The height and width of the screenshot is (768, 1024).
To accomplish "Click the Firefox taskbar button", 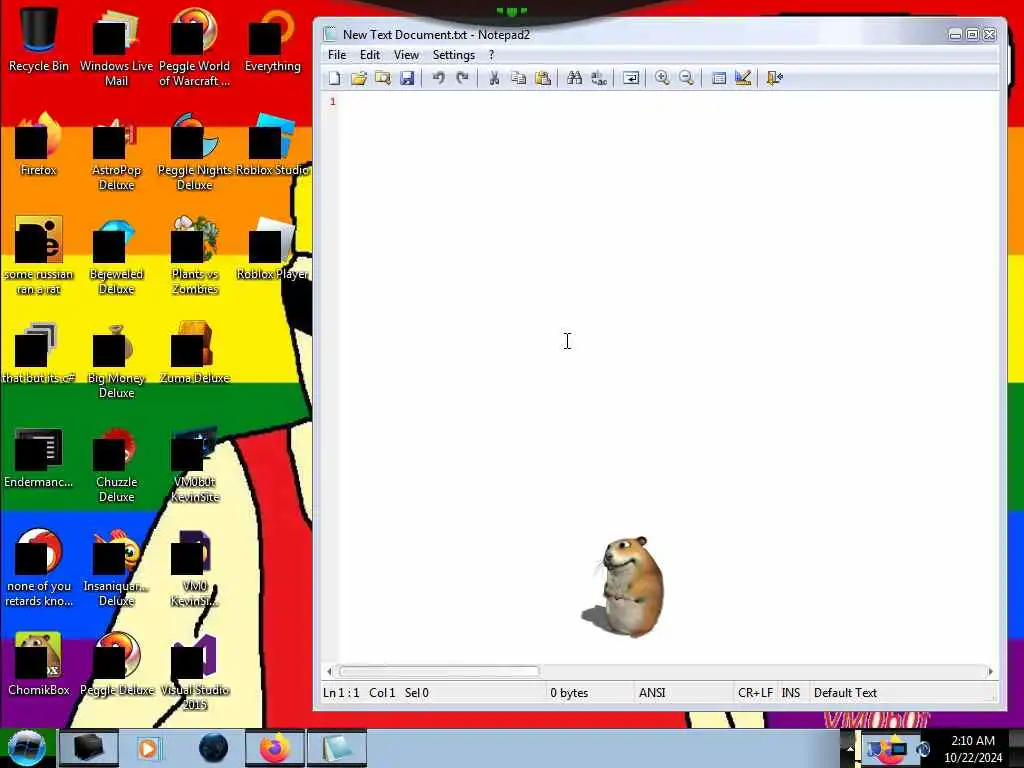I will coord(275,748).
